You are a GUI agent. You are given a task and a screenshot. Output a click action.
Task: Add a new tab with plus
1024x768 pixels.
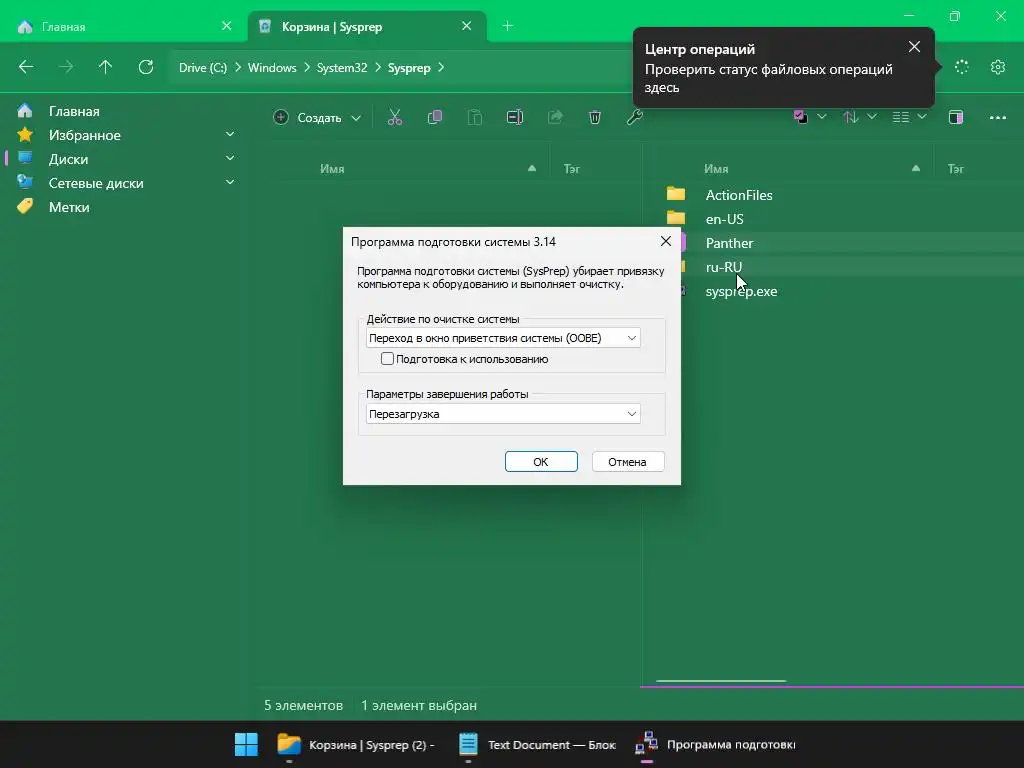pos(507,26)
